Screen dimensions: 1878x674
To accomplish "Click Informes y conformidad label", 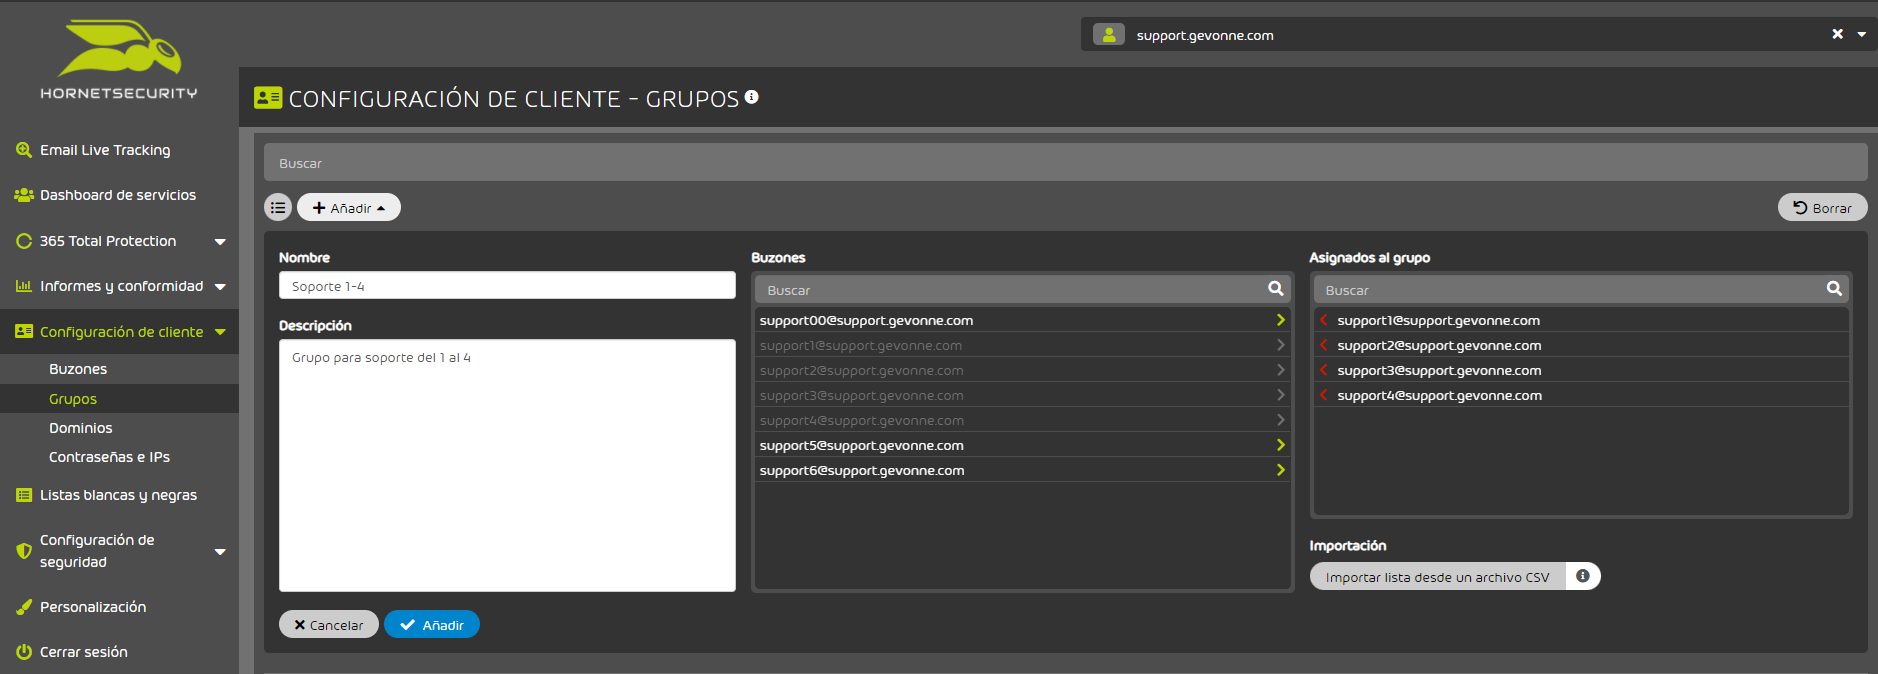I will pyautogui.click(x=121, y=286).
